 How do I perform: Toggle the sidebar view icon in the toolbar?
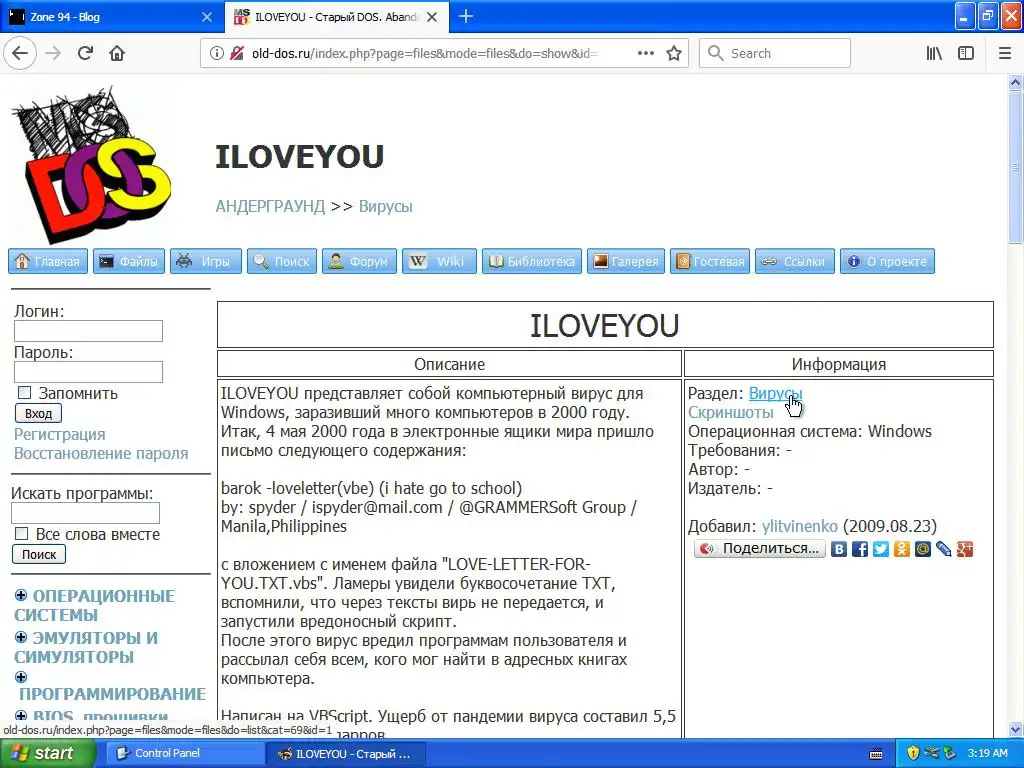[x=966, y=54]
